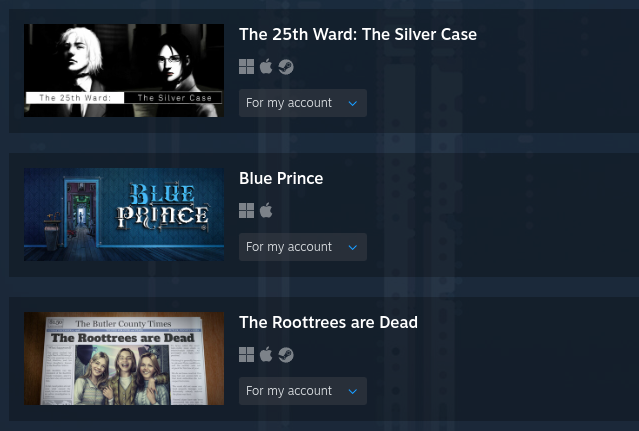Open The 25th Ward: The Silver Case title link
The image size is (639, 431).
coord(358,34)
